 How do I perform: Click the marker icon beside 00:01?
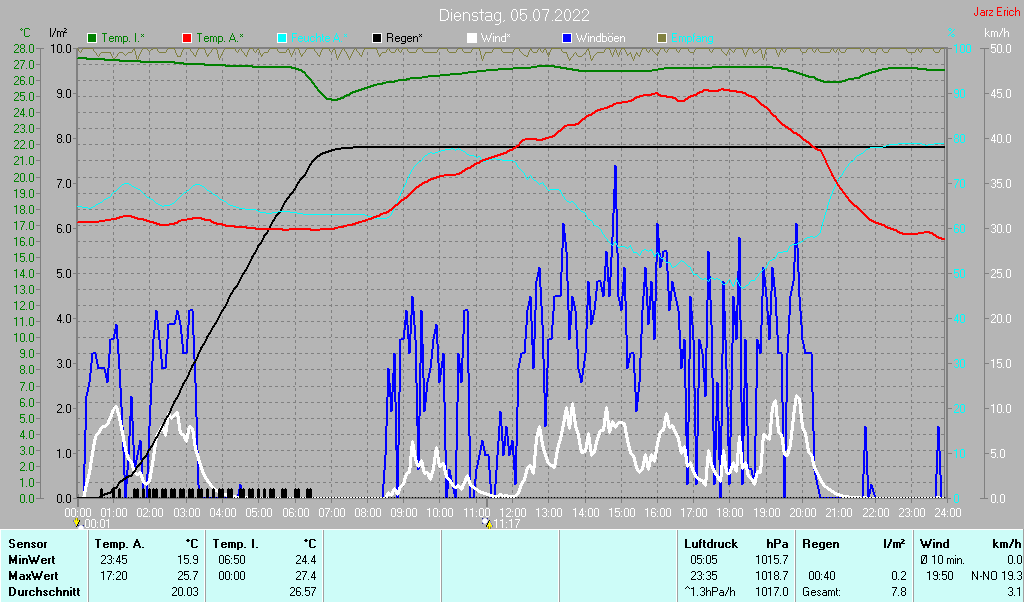coord(77,523)
